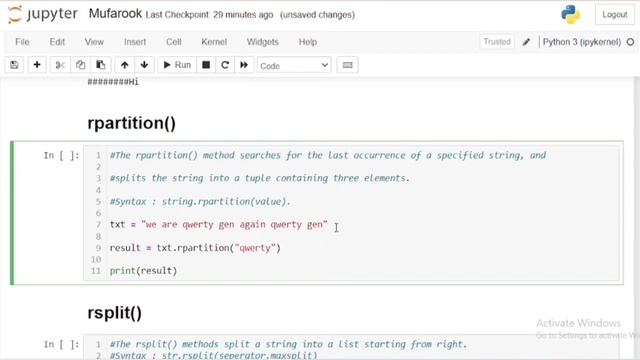
Task: Click the rpartition() heading
Action: tap(131, 123)
